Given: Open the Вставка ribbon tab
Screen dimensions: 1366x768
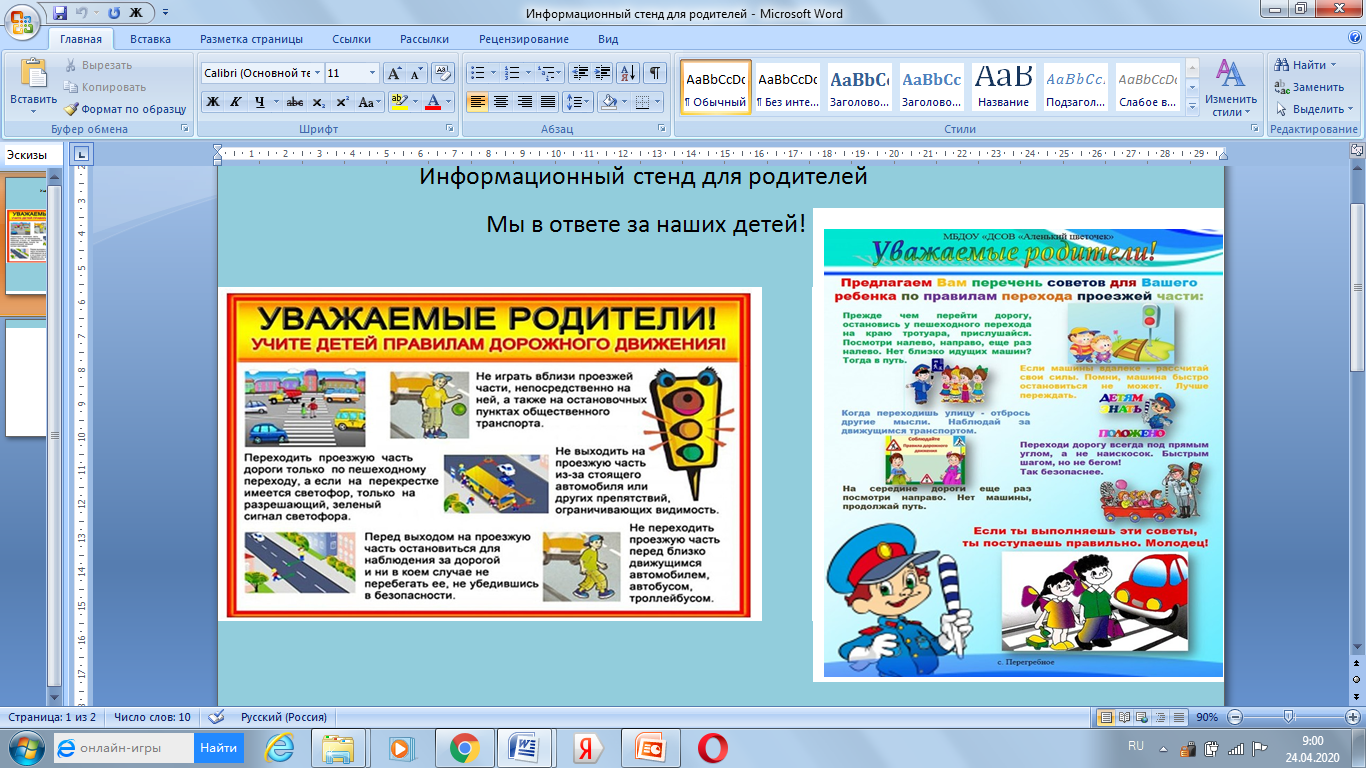Looking at the screenshot, I should pos(150,39).
